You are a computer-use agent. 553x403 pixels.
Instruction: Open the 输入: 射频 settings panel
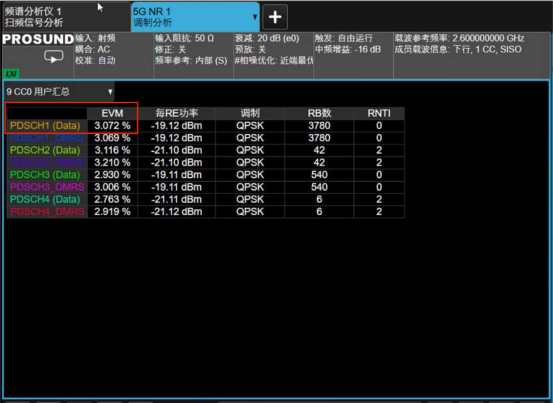114,55
